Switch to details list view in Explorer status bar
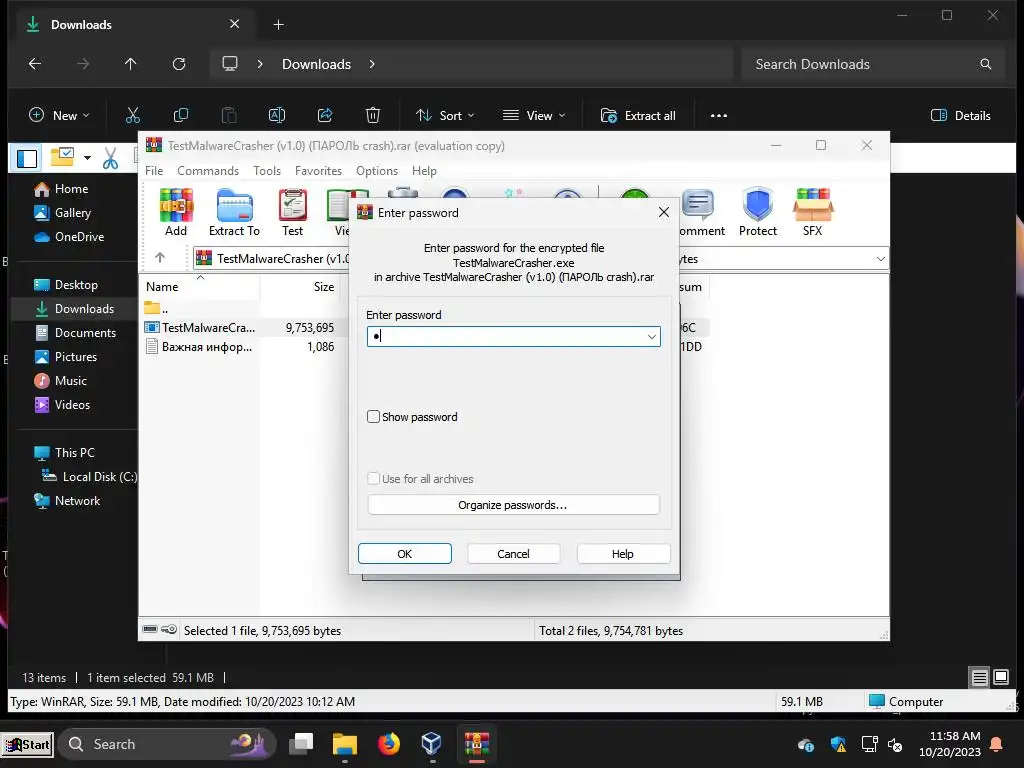 (980, 677)
